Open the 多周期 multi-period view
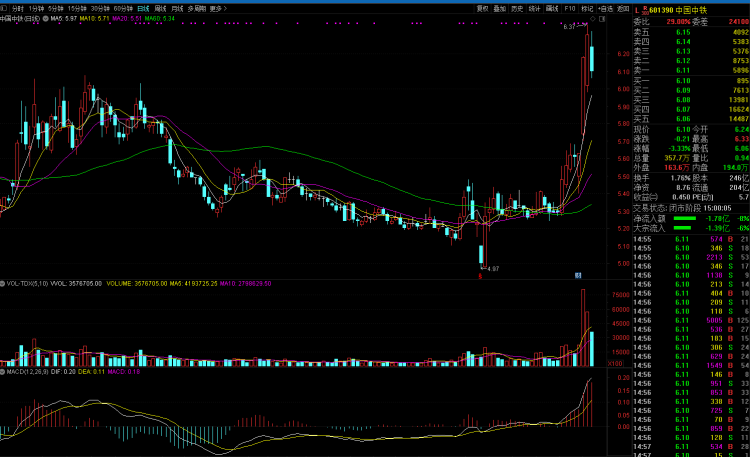 tap(198, 8)
